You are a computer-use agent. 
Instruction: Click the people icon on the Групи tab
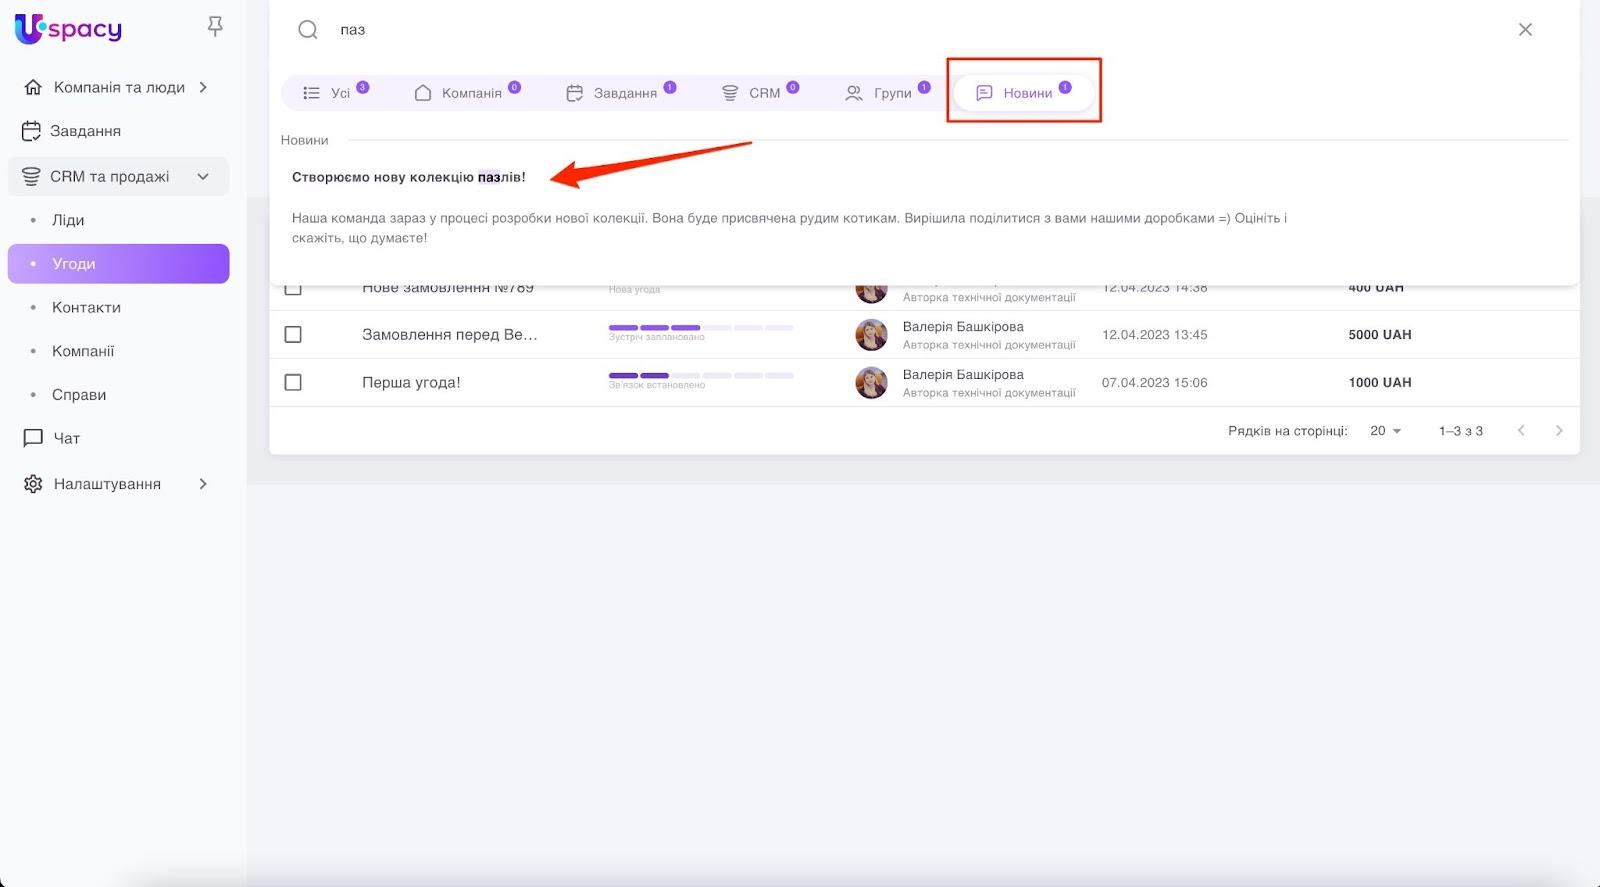[854, 93]
